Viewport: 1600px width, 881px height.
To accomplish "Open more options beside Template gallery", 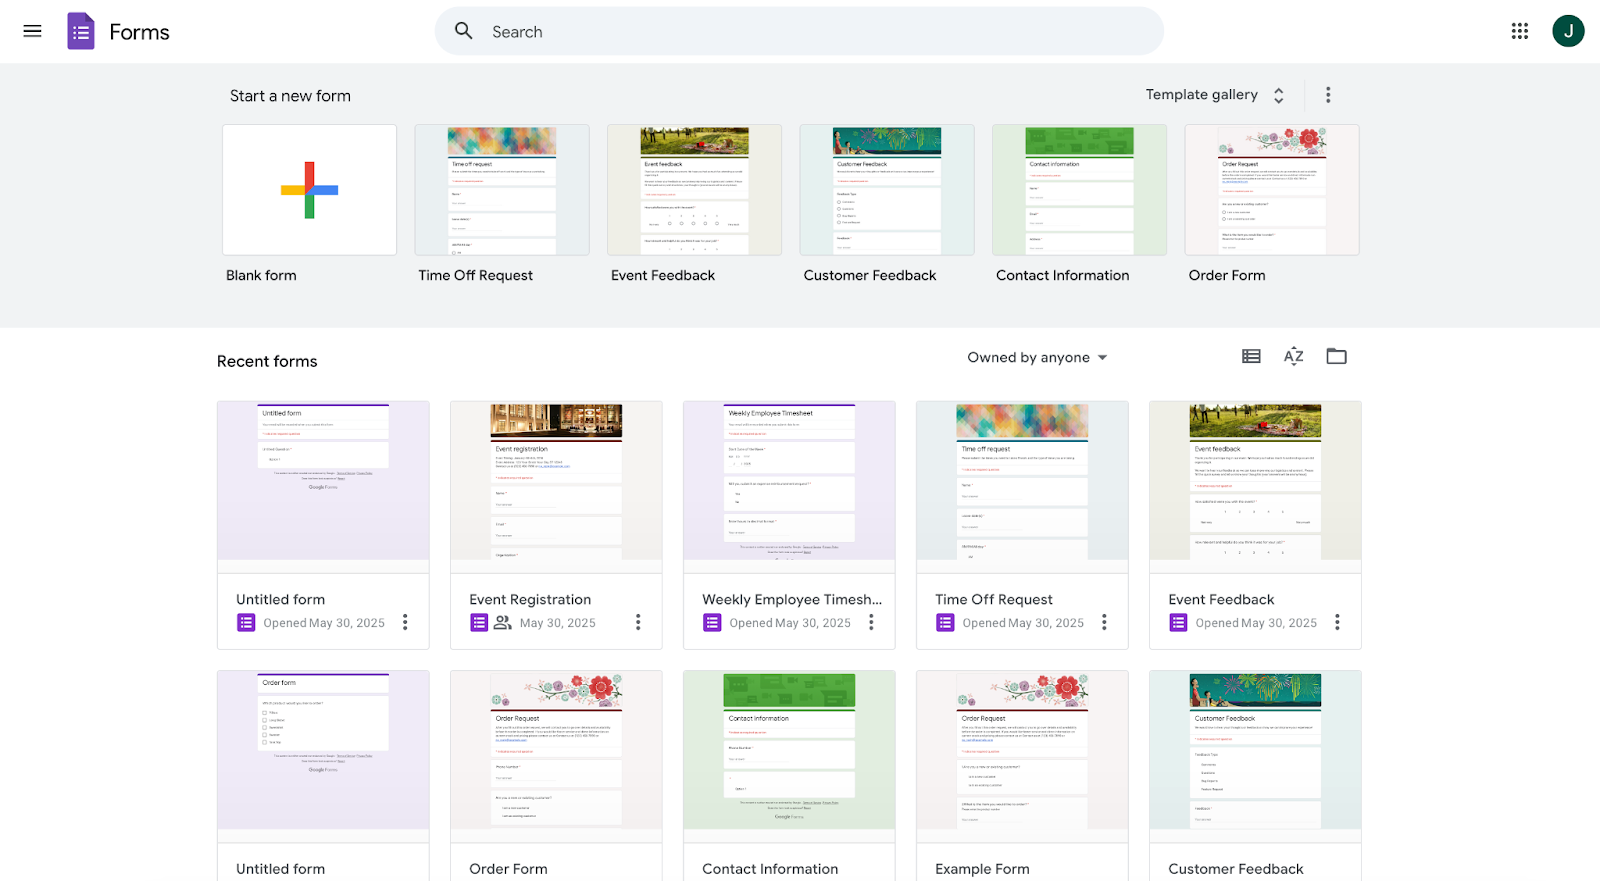I will (1328, 95).
